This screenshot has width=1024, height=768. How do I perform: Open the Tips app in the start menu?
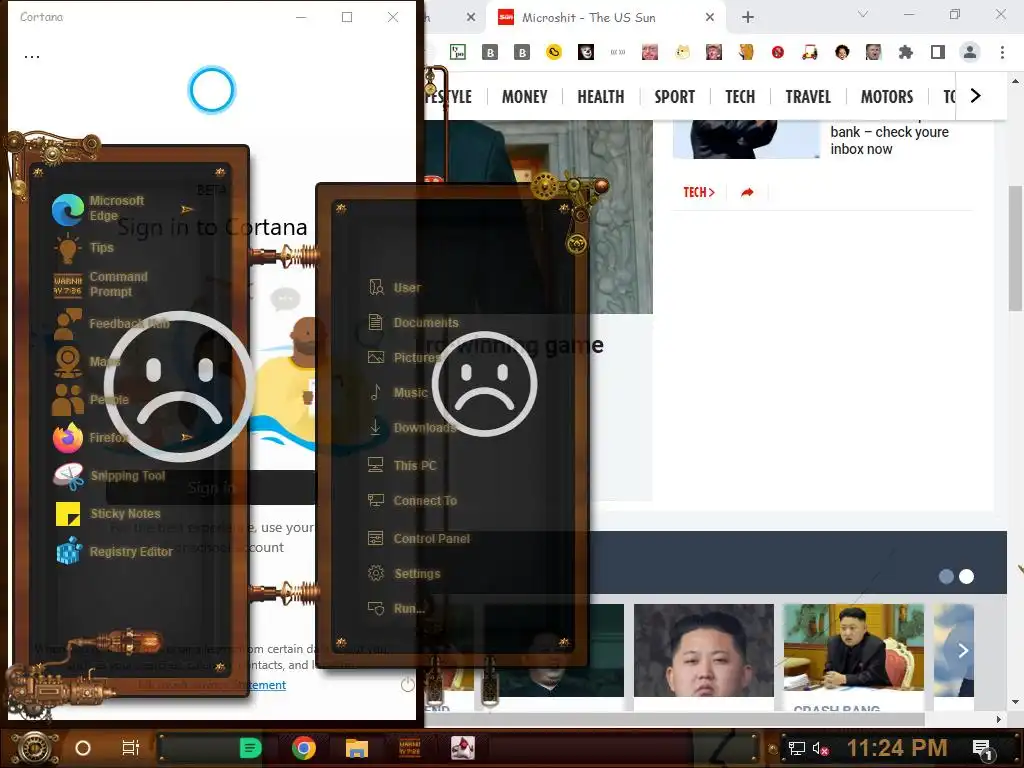click(x=84, y=248)
